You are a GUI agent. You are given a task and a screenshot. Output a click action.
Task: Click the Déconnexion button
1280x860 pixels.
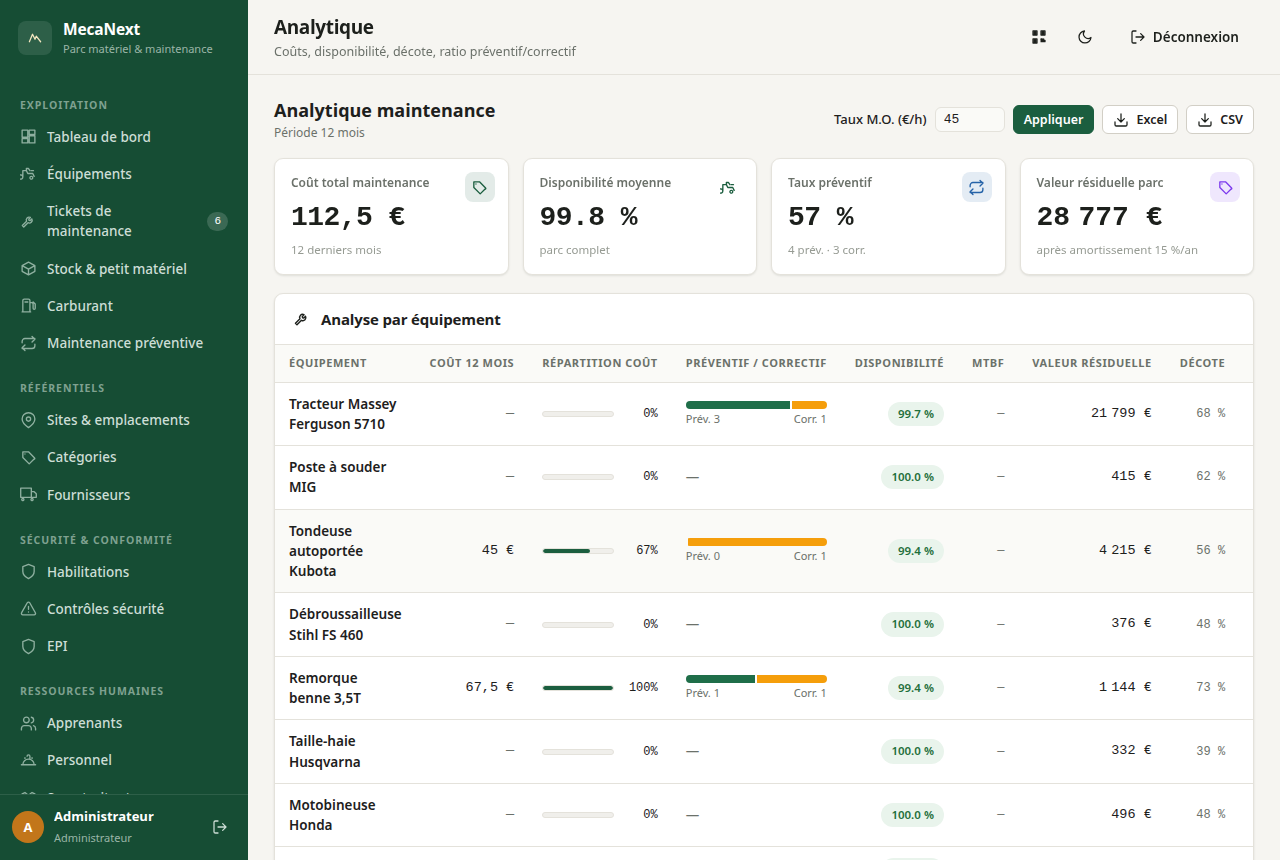pyautogui.click(x=1185, y=37)
